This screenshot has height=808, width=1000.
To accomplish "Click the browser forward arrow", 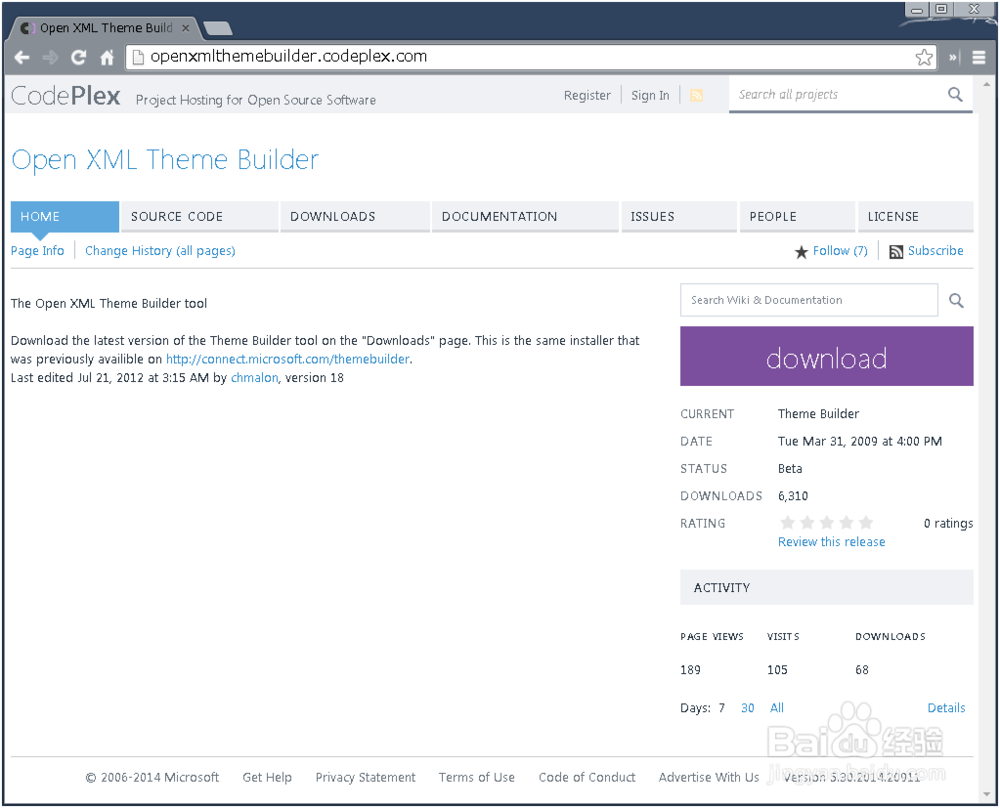I will (50, 57).
